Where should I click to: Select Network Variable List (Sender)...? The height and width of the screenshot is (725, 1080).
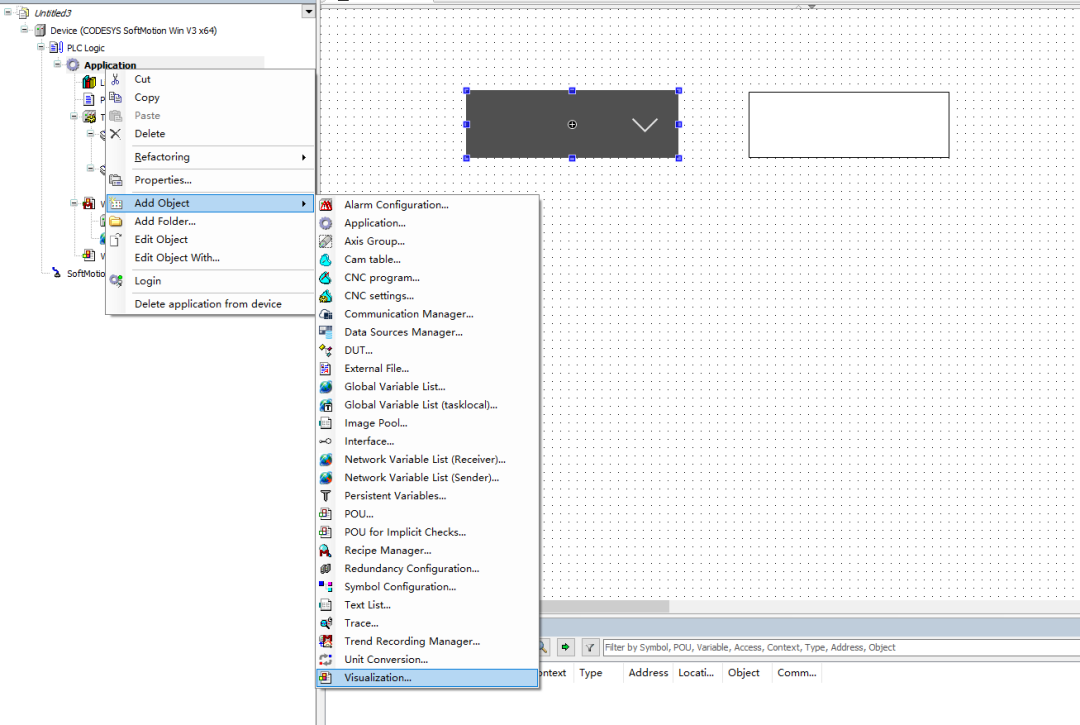click(x=427, y=478)
